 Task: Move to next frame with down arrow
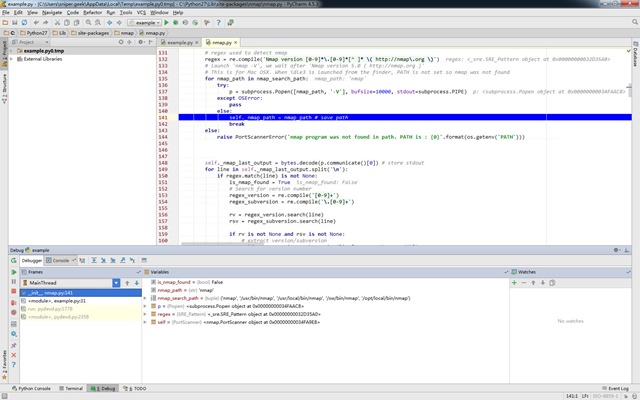tap(137, 283)
